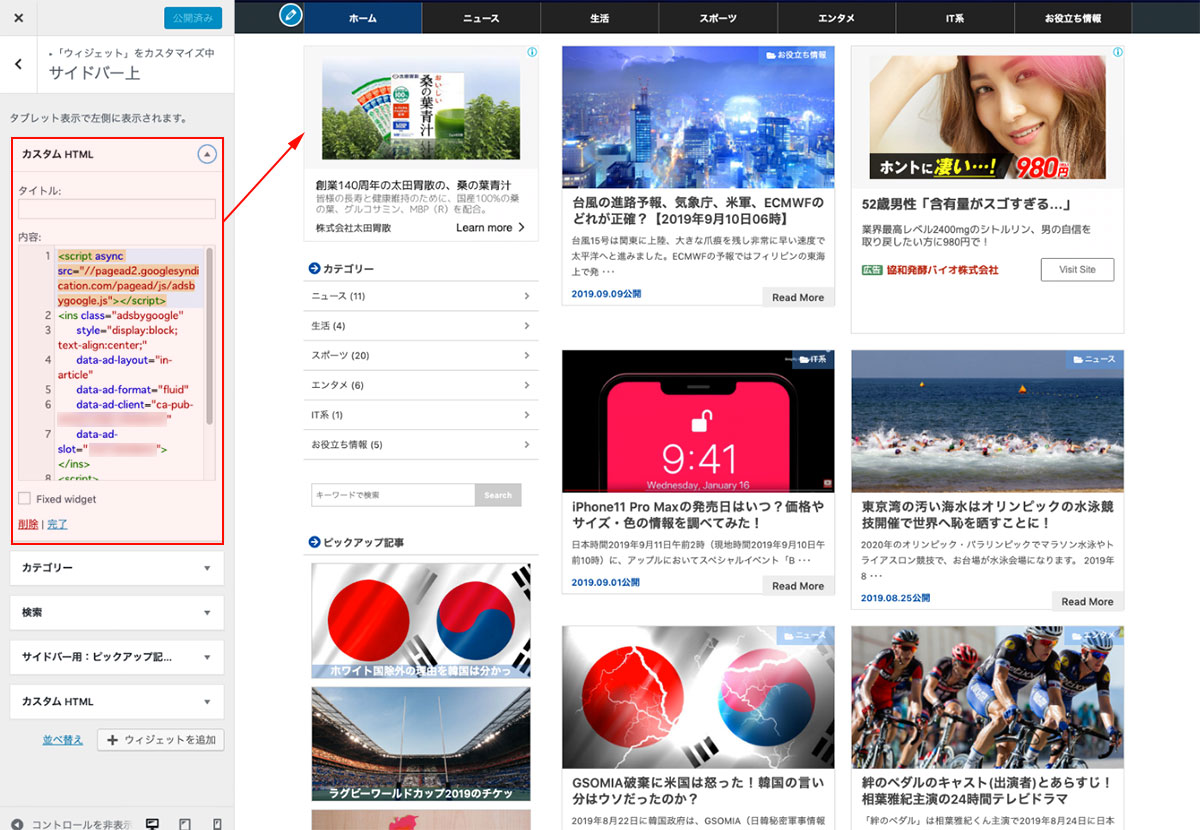
Task: Click the headline 絆のペダルのキャスト(出演者)とあらすじ！
Action: point(986,791)
